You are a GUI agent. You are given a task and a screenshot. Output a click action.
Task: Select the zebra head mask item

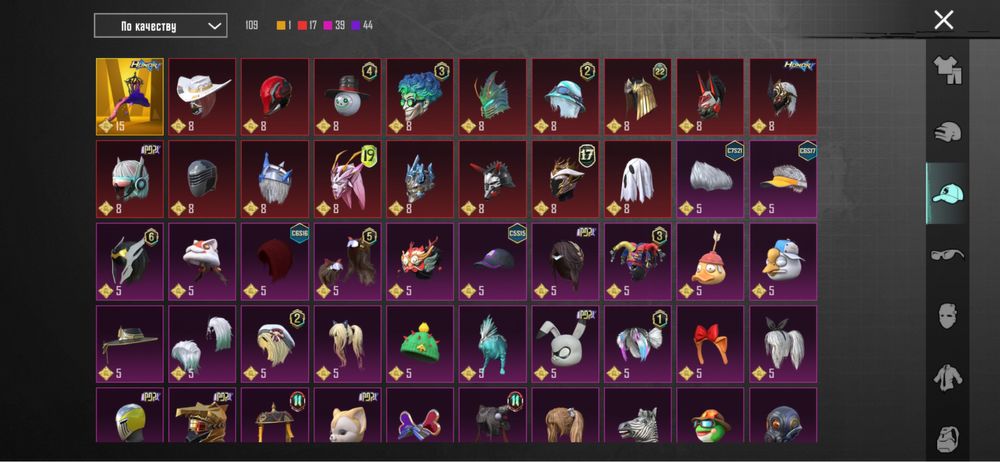[x=638, y=415]
